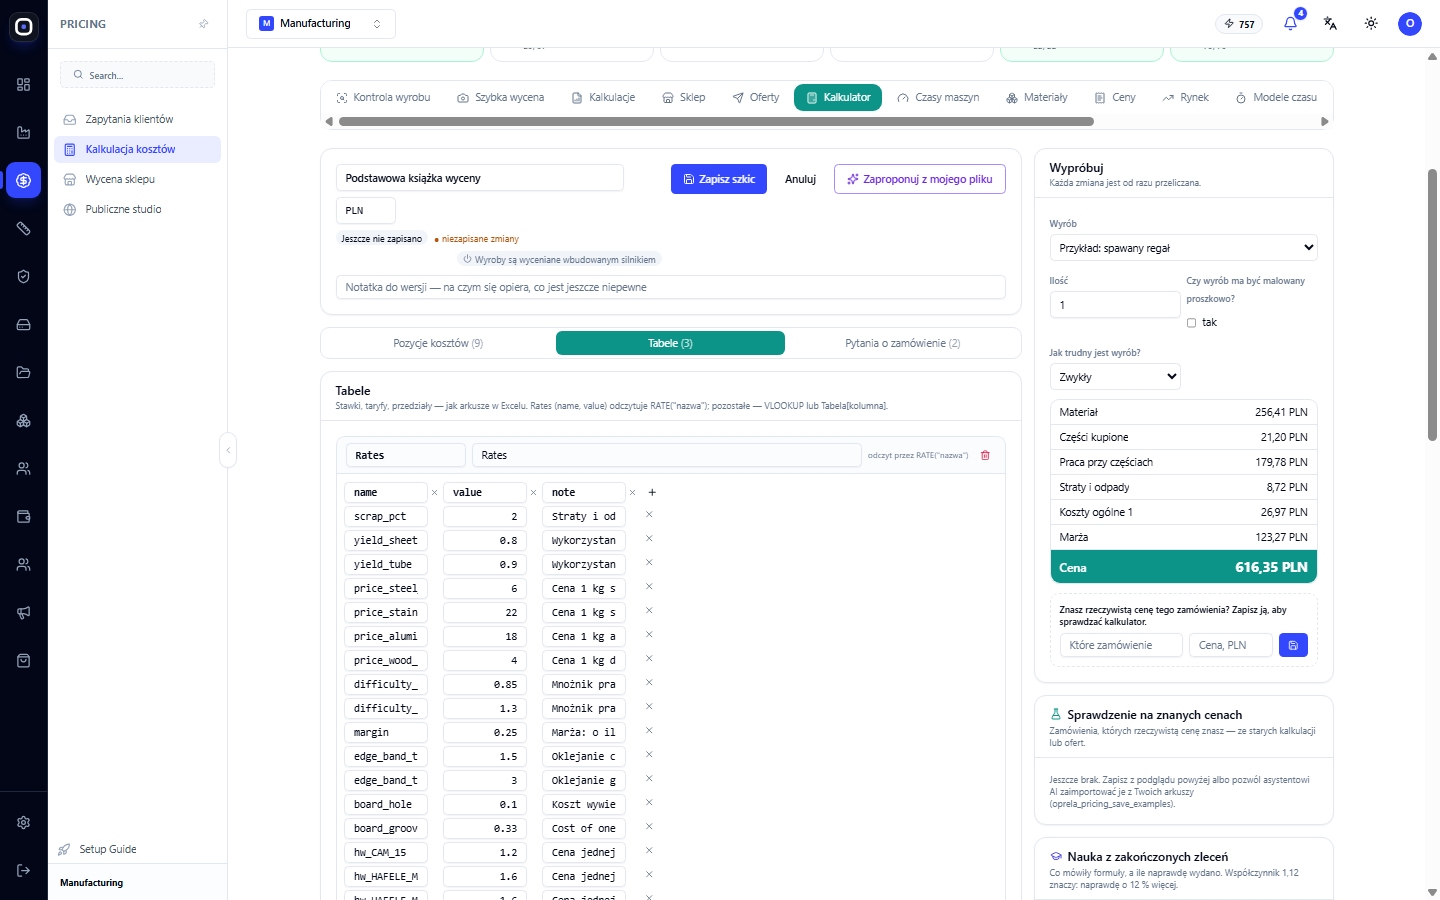Viewport: 1440px width, 900px height.
Task: Pin the Pricing sidebar panel
Action: [204, 24]
